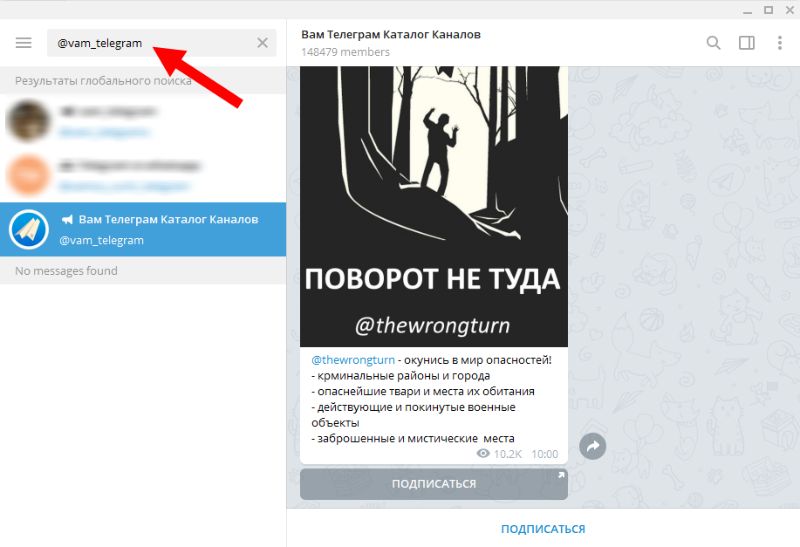Click the megaphone channel icon in result
This screenshot has height=547, width=800.
tap(67, 219)
